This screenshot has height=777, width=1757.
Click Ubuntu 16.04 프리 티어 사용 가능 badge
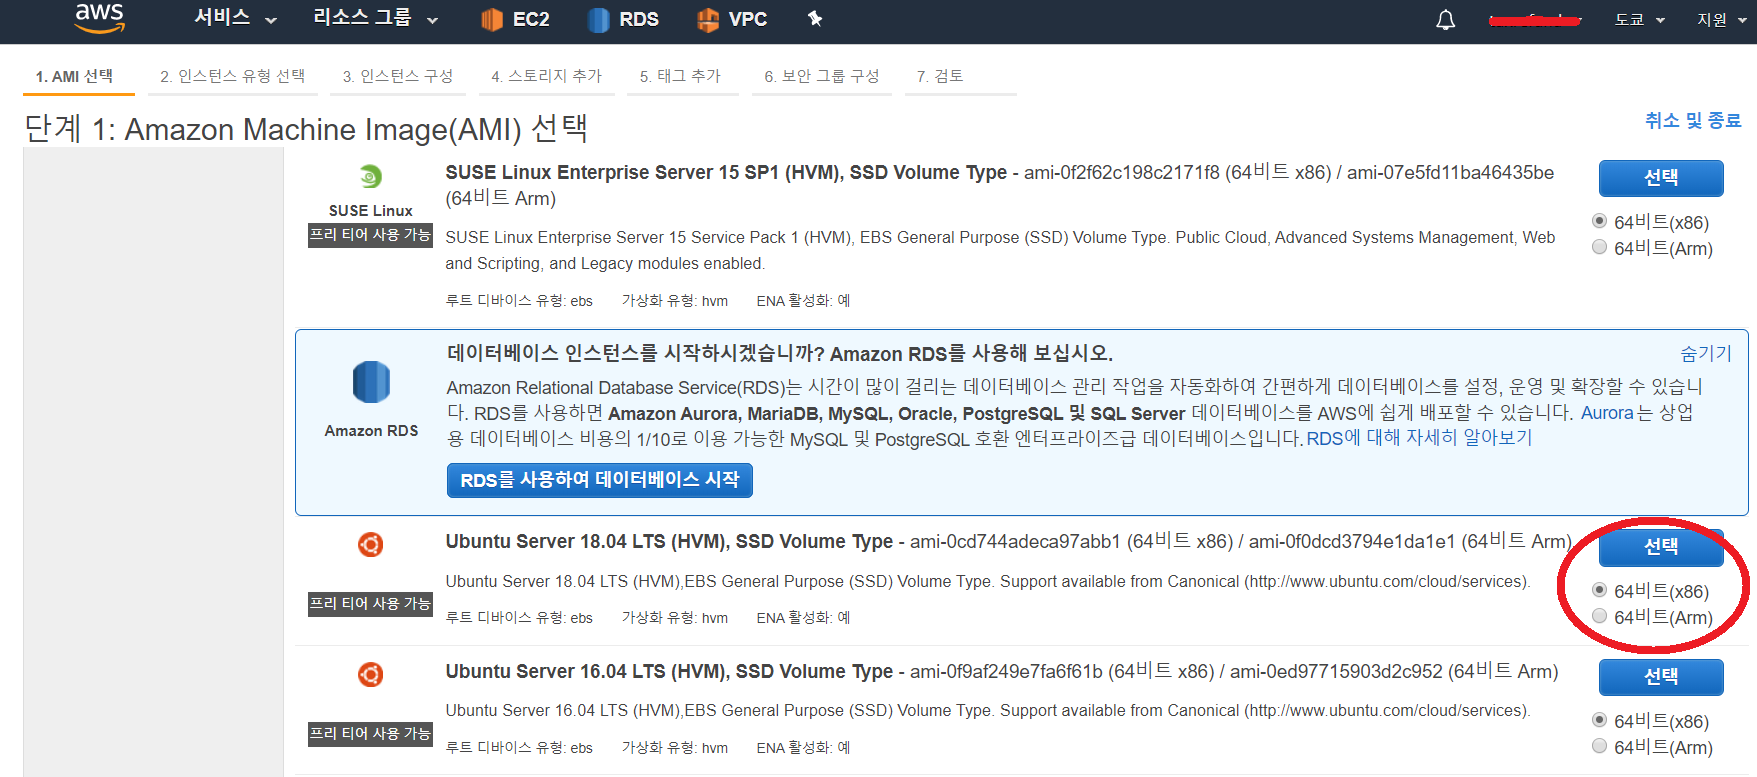pyautogui.click(x=370, y=734)
